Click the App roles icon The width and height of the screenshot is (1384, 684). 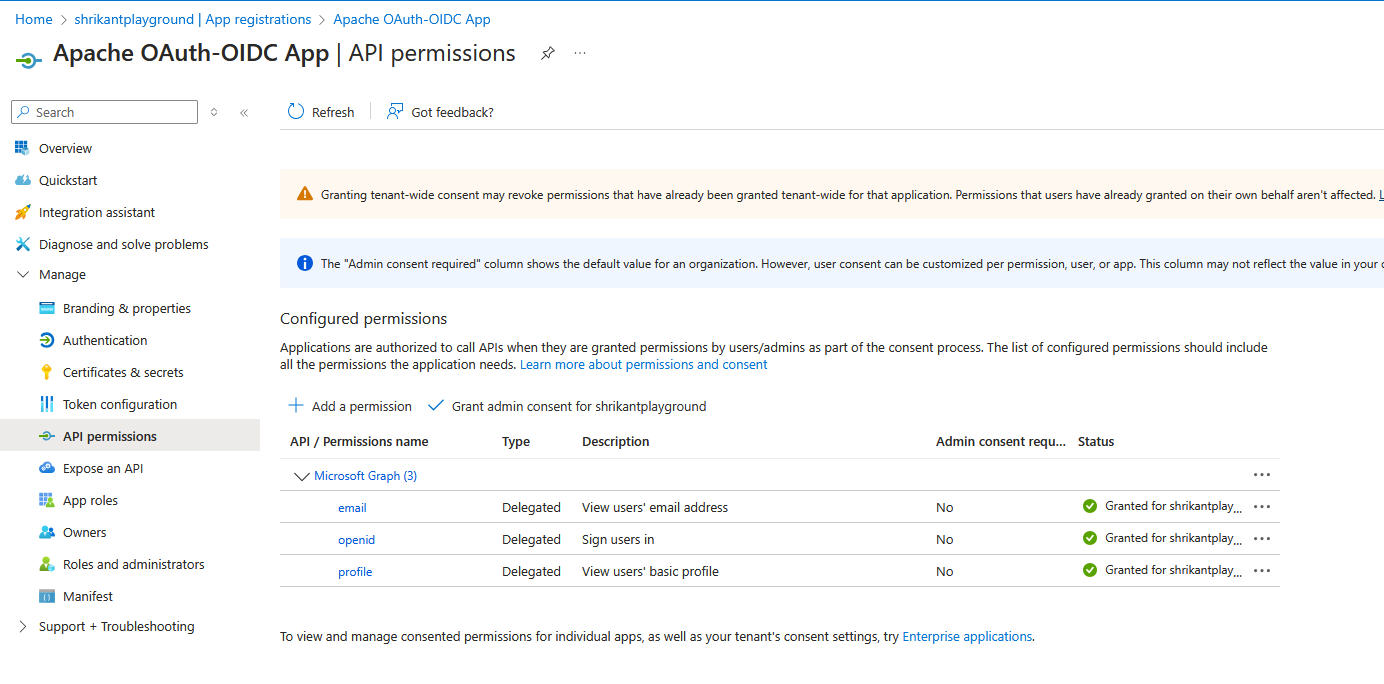point(46,500)
